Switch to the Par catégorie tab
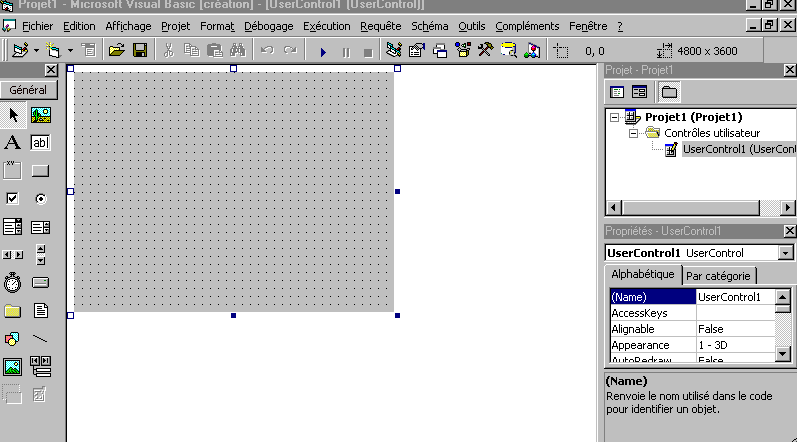 tap(720, 275)
